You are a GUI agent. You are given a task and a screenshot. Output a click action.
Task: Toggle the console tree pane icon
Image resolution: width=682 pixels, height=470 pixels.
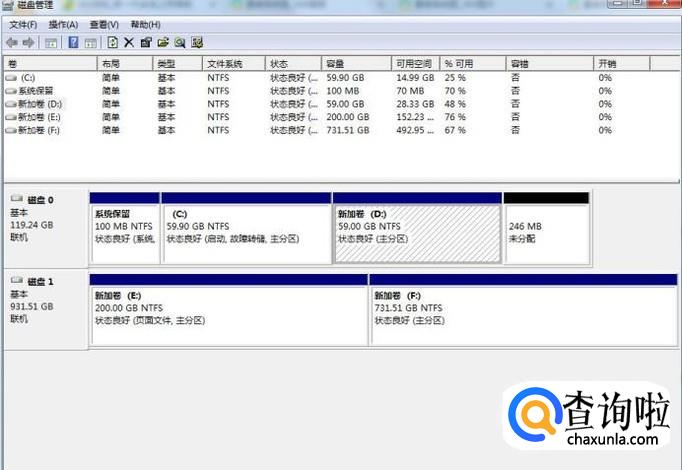(51, 43)
